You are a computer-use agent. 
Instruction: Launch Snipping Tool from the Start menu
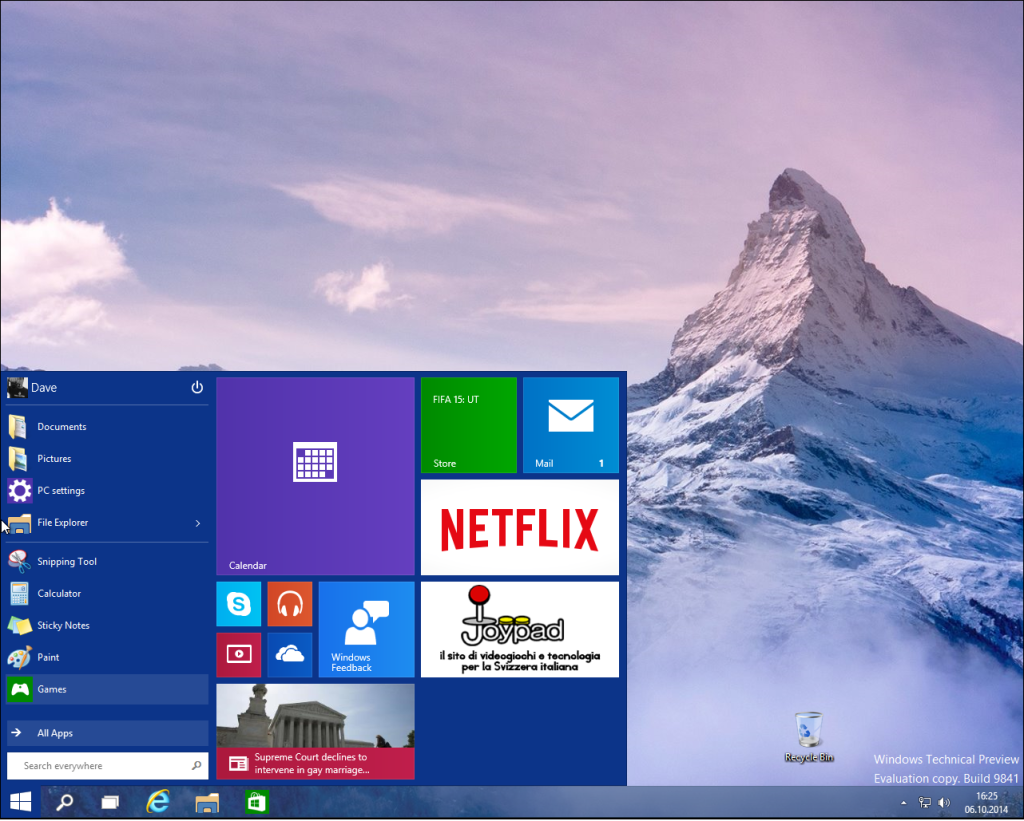107,562
